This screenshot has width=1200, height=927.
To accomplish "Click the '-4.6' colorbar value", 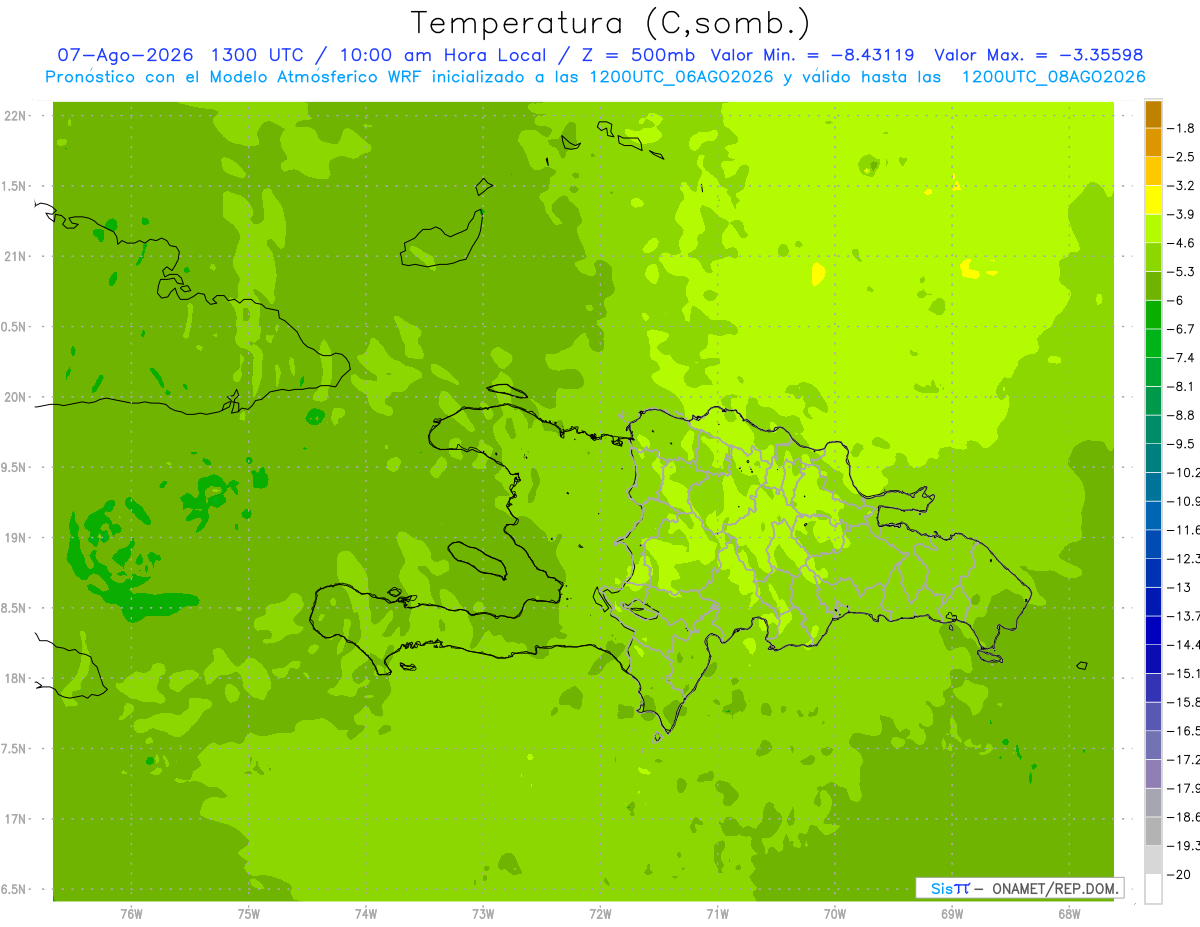I will tap(1182, 243).
